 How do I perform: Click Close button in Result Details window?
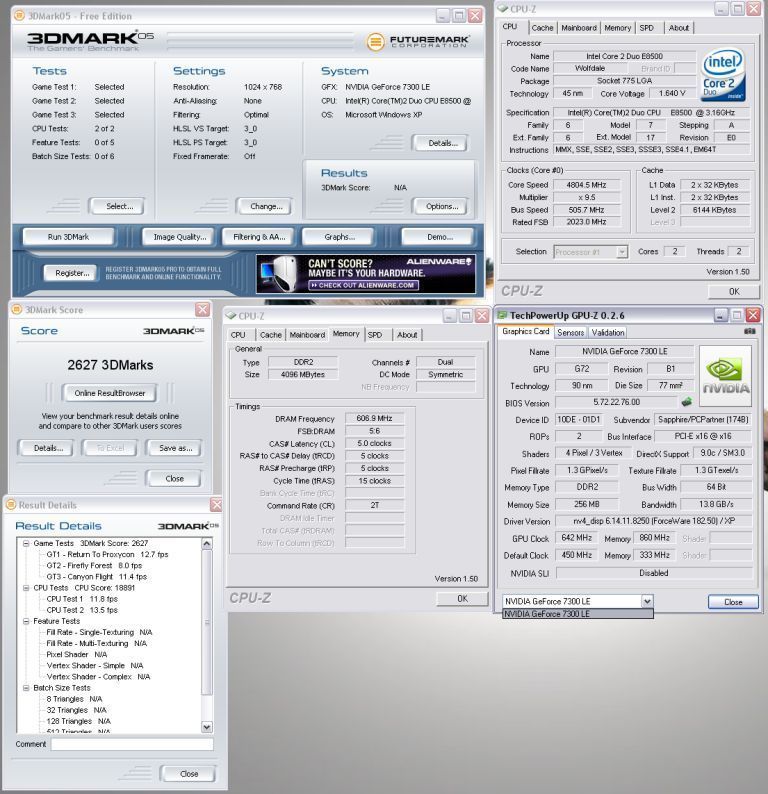189,774
